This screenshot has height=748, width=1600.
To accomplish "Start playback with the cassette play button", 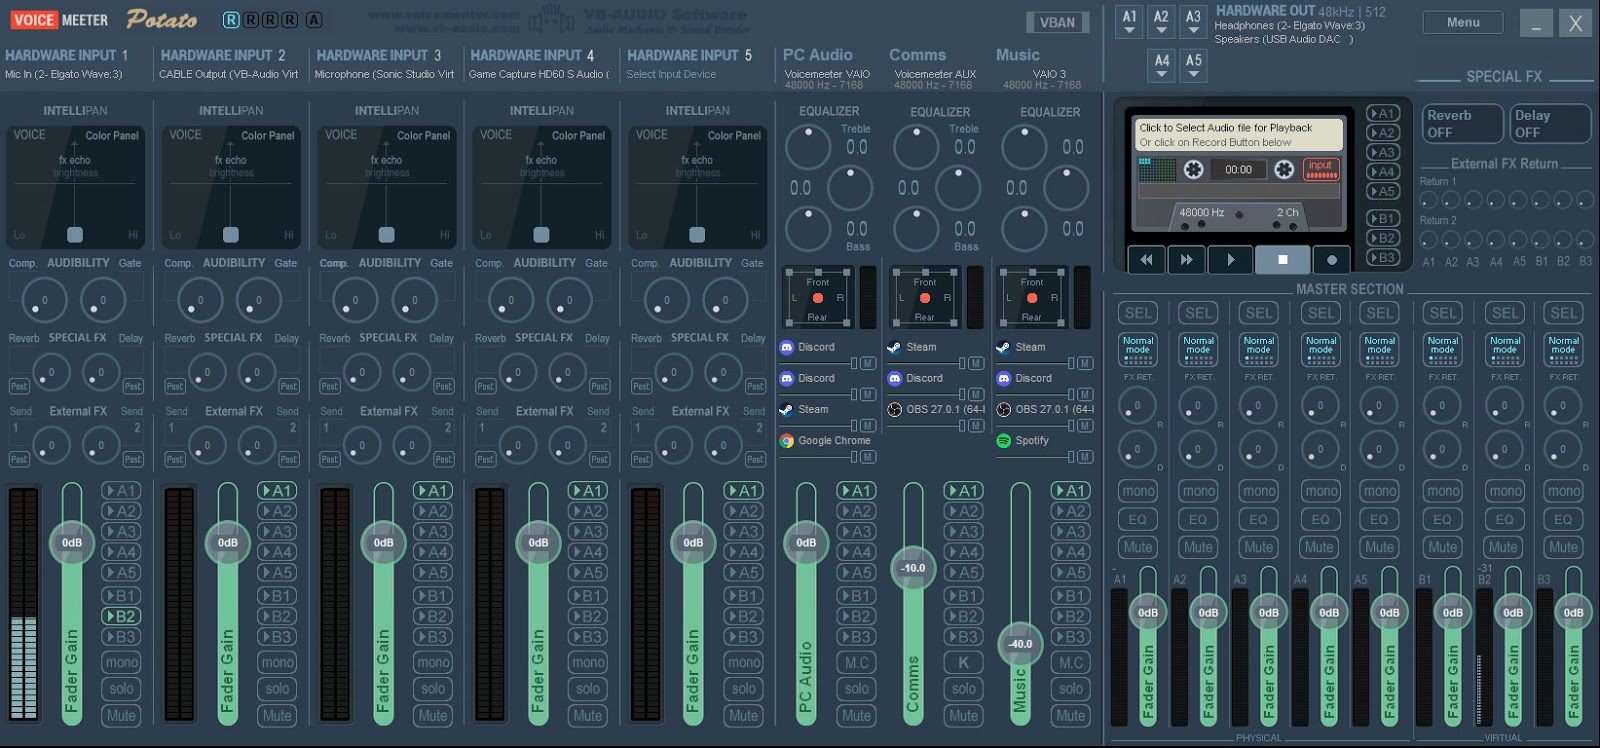I will pos(1230,259).
